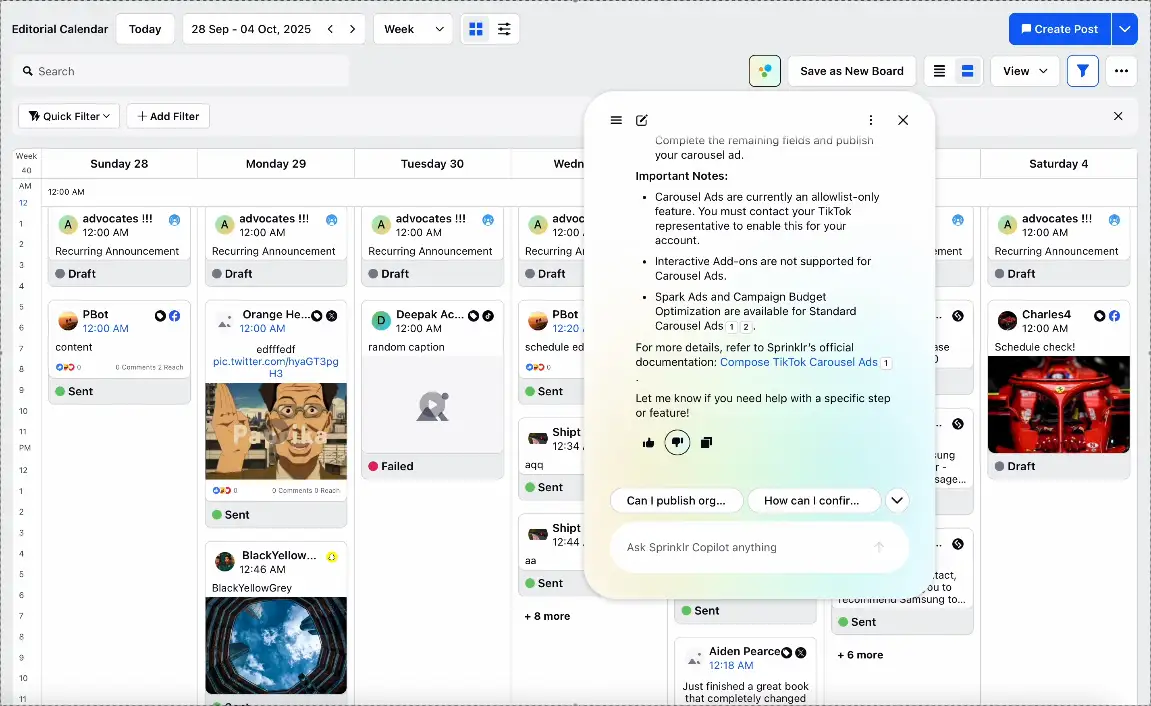Click the Create Post button
Image resolution: width=1151 pixels, height=706 pixels.
coord(1059,29)
